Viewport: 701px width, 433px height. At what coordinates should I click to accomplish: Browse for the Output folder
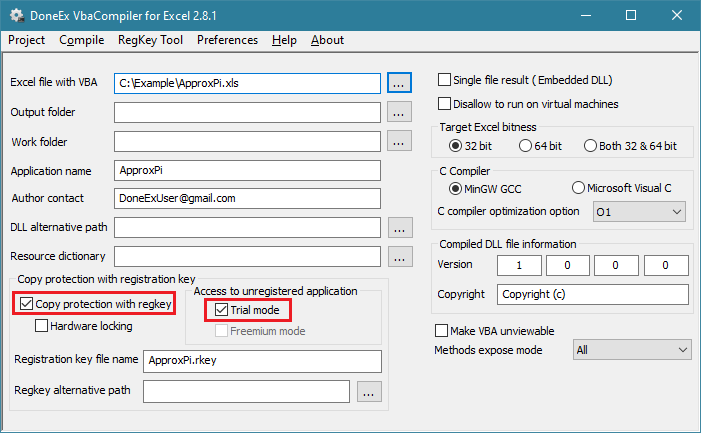click(x=399, y=112)
